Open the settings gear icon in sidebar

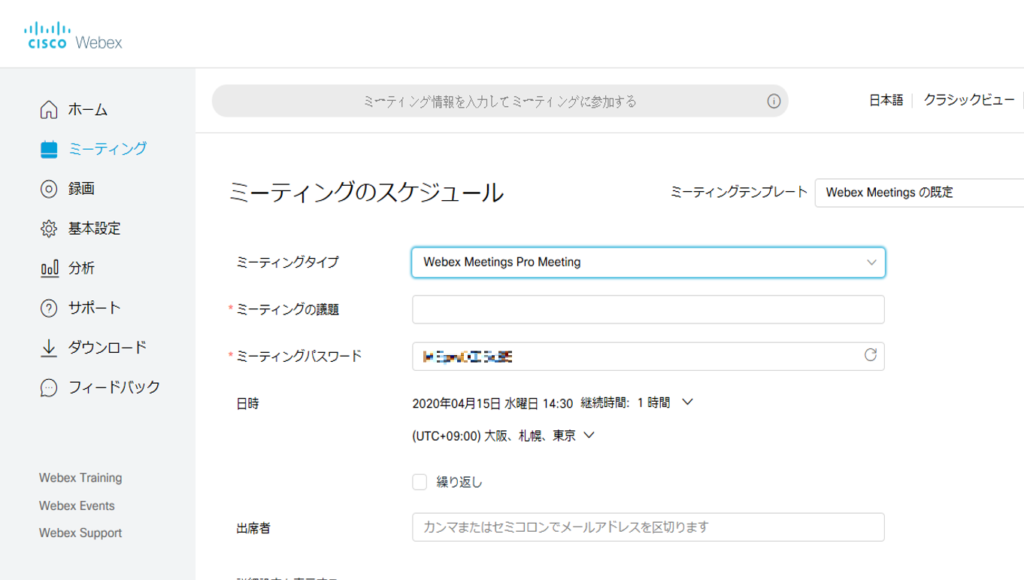49,229
